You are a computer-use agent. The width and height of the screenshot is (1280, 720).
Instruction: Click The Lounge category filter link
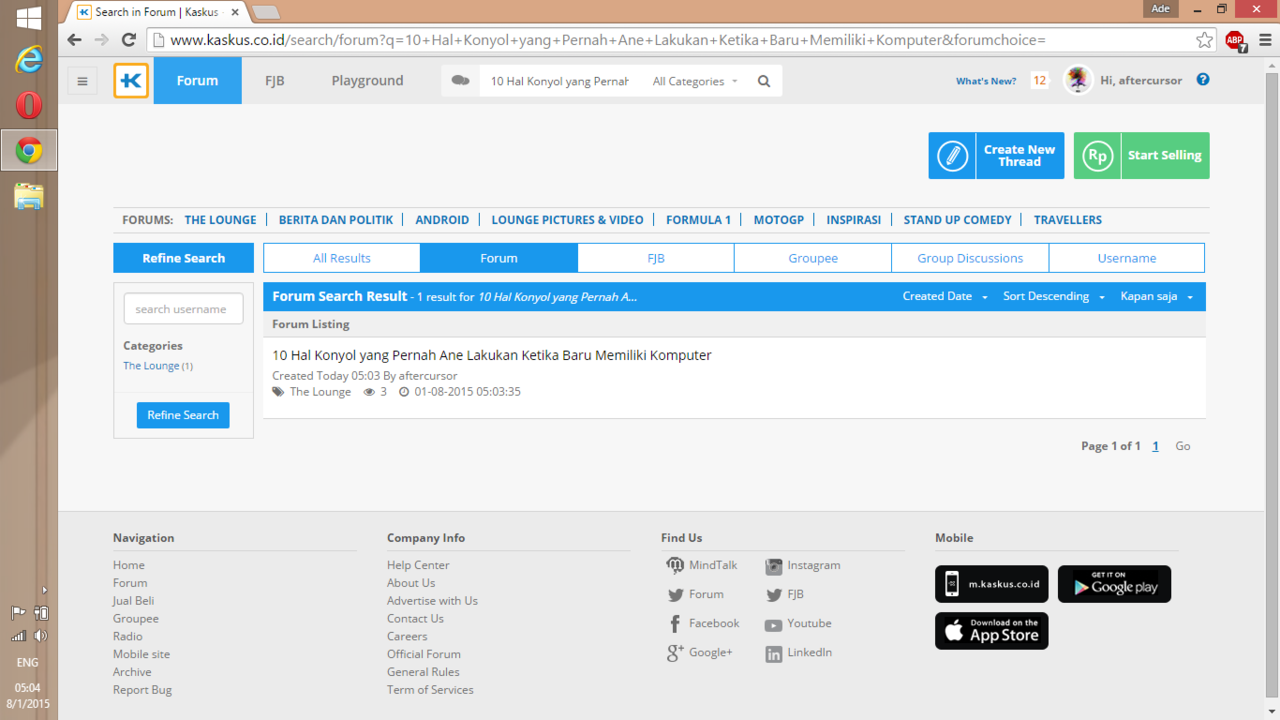pos(151,366)
